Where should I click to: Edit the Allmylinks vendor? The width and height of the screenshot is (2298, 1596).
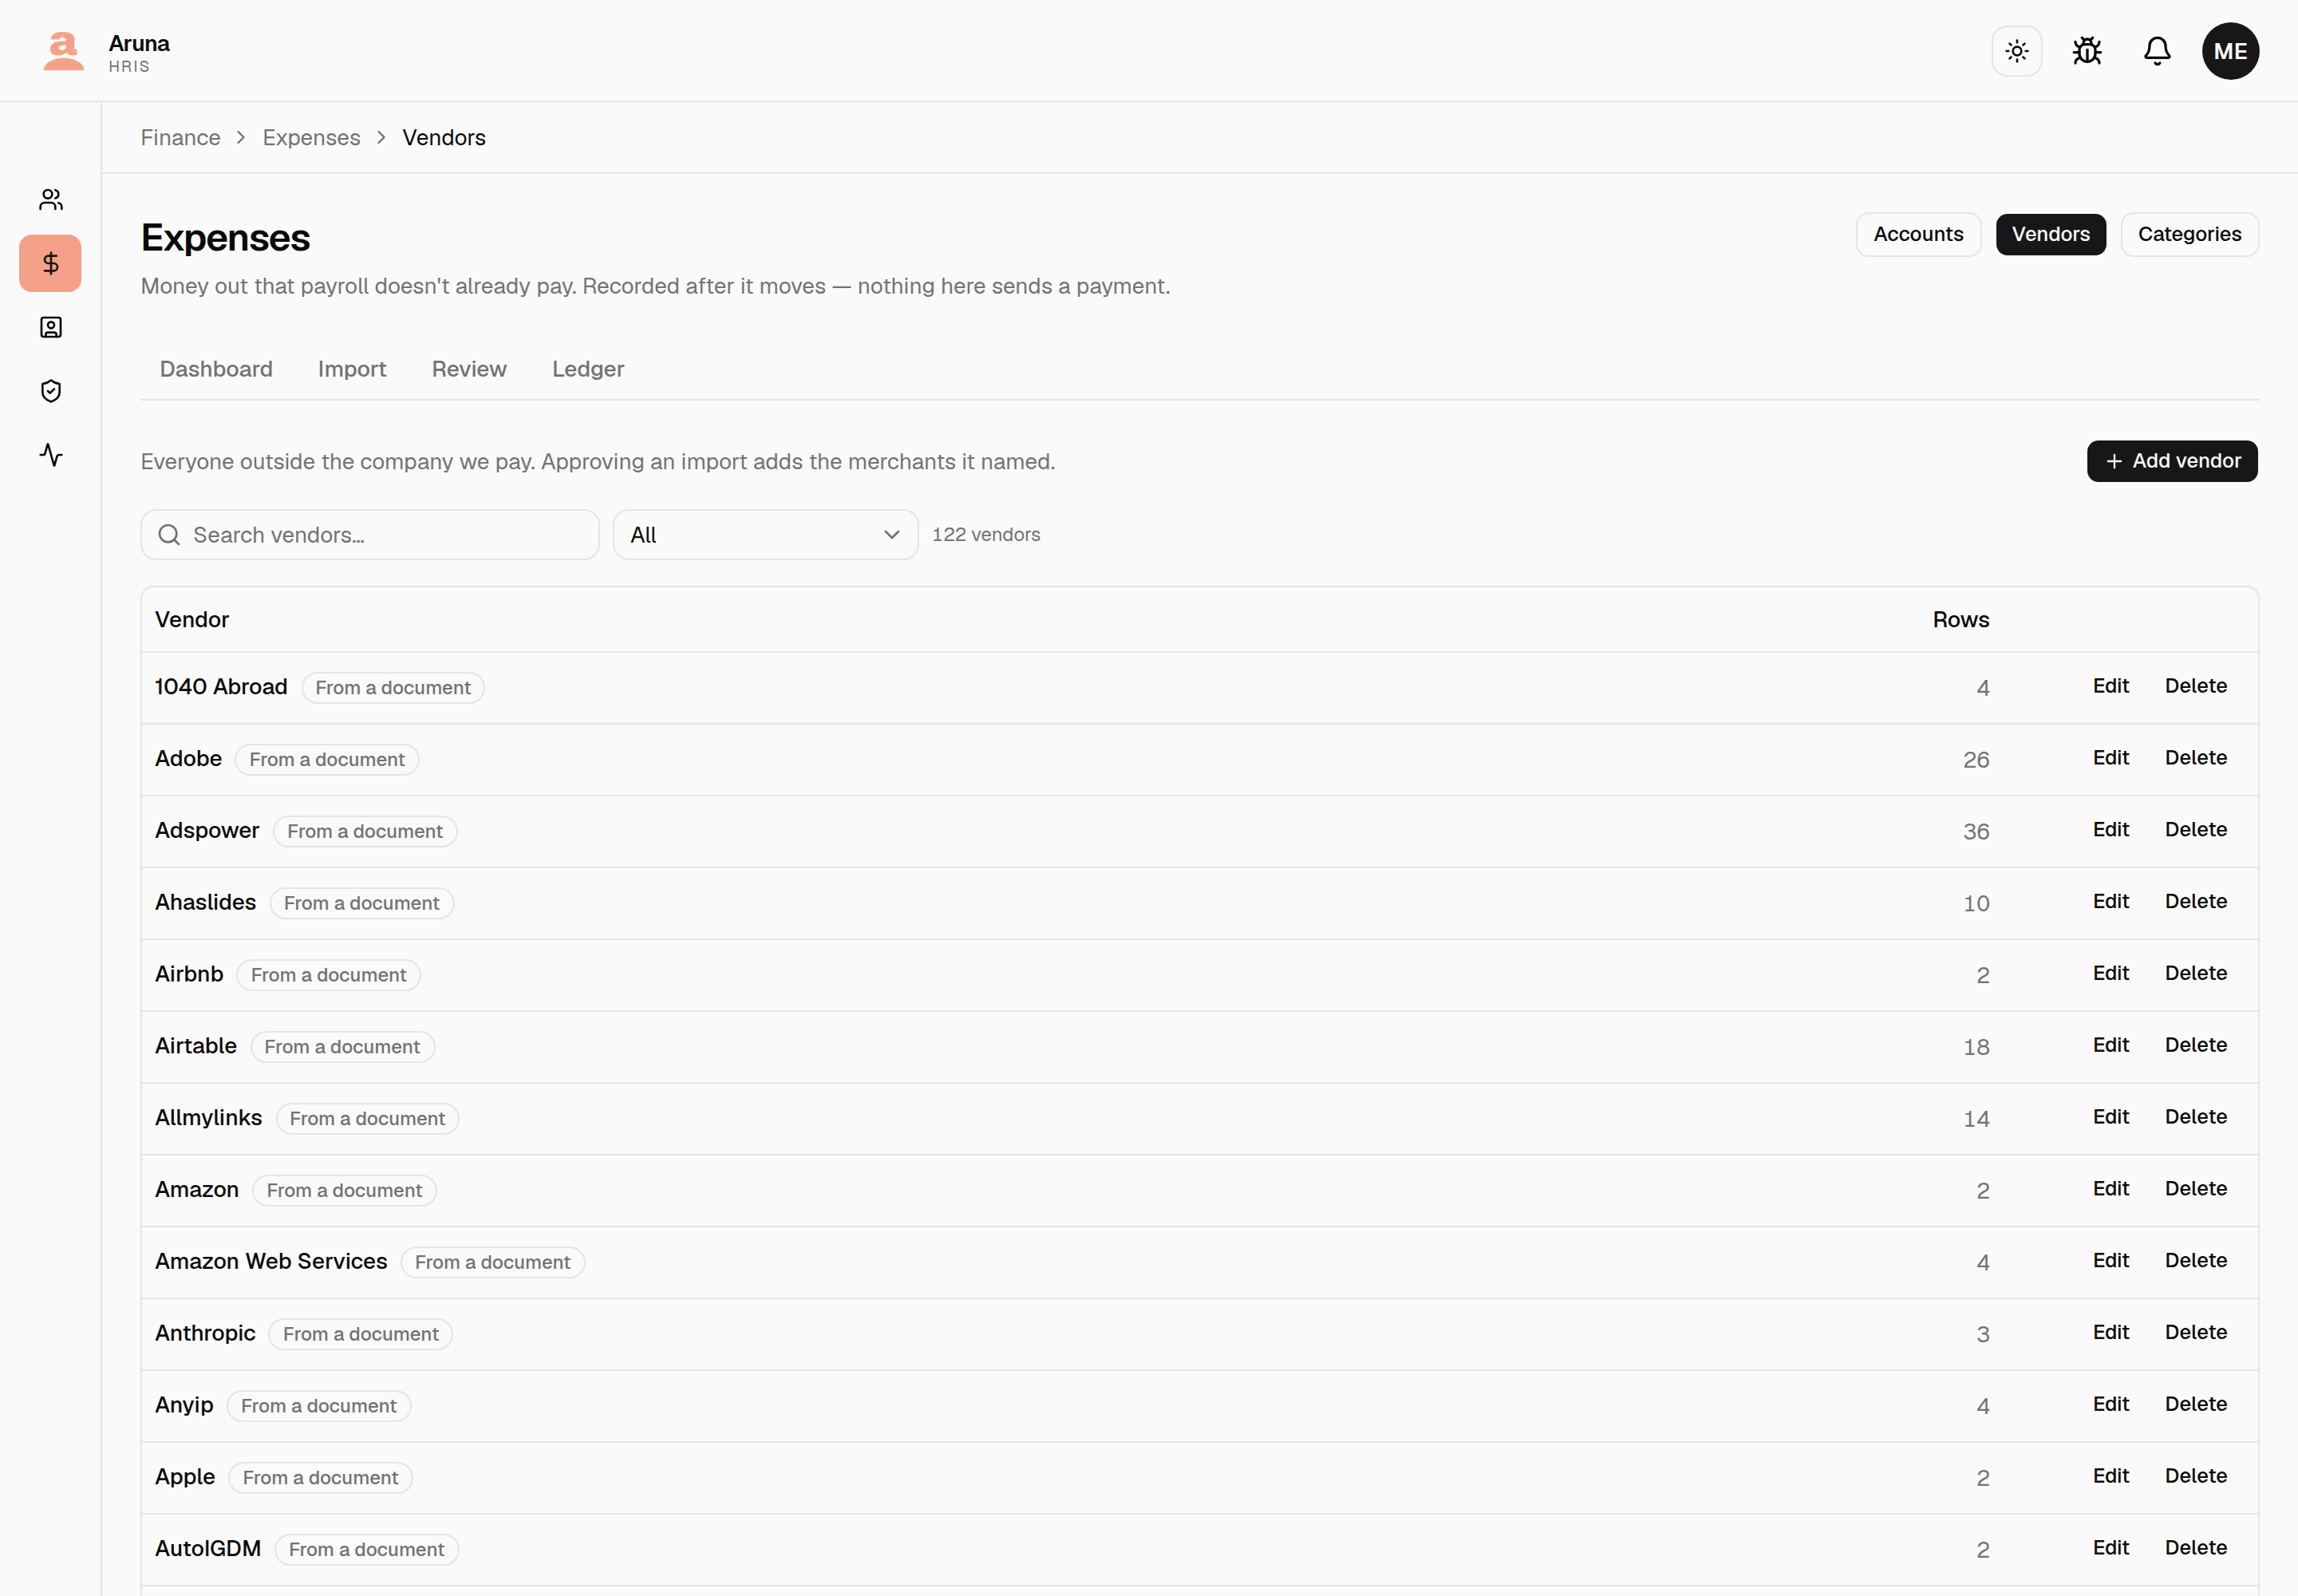[2110, 1117]
